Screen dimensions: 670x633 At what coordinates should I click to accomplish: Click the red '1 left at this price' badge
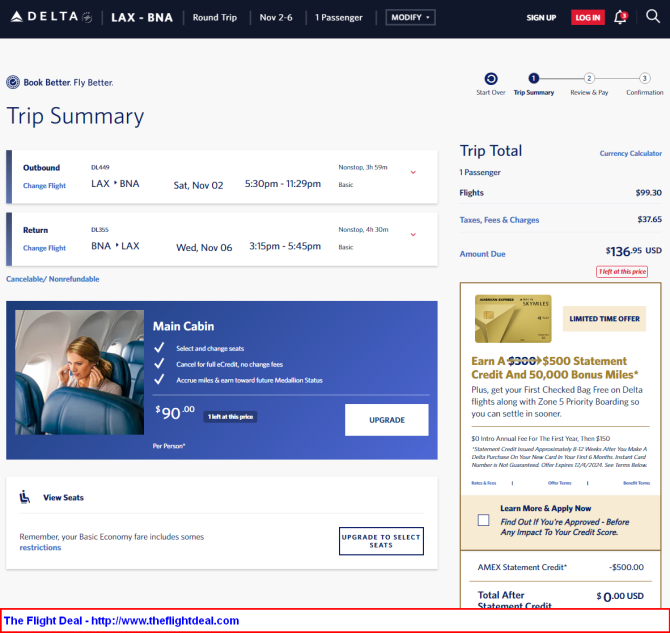click(x=622, y=271)
